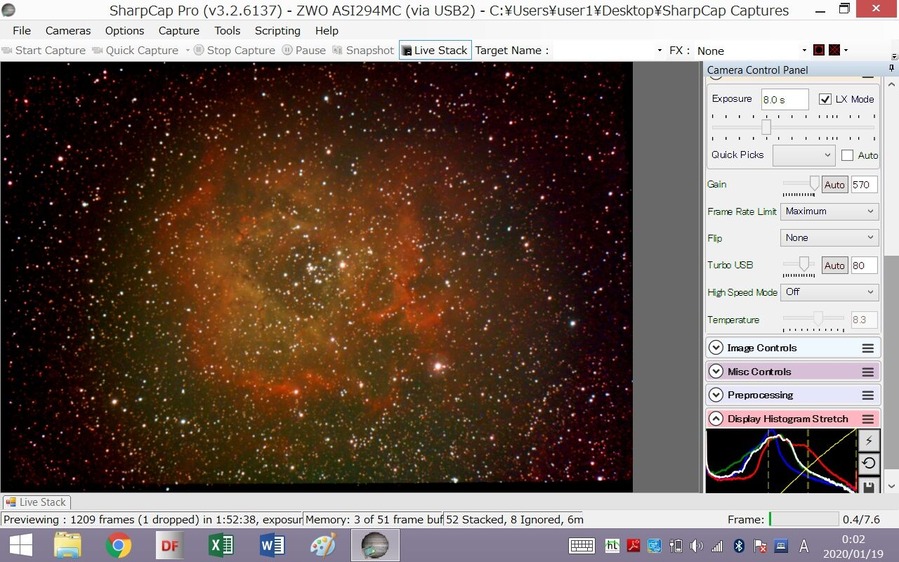Adjust the Exposure slider handle

click(766, 127)
